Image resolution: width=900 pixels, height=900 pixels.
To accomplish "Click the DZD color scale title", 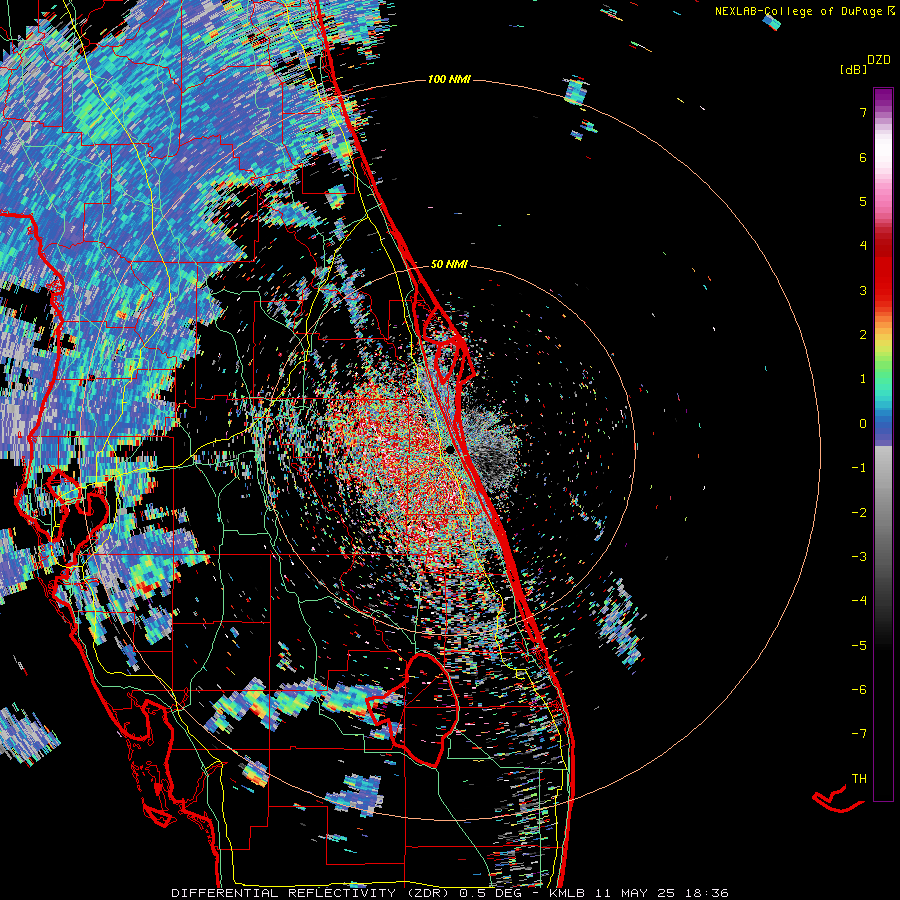I will coord(879,60).
